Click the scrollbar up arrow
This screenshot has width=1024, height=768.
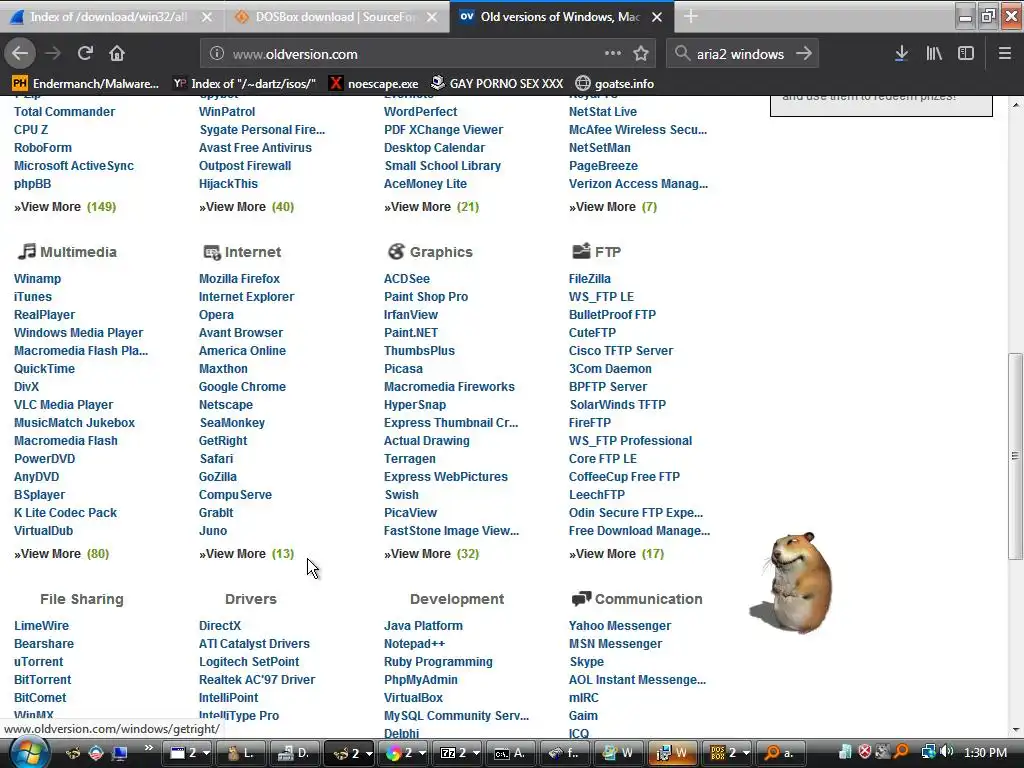1015,104
